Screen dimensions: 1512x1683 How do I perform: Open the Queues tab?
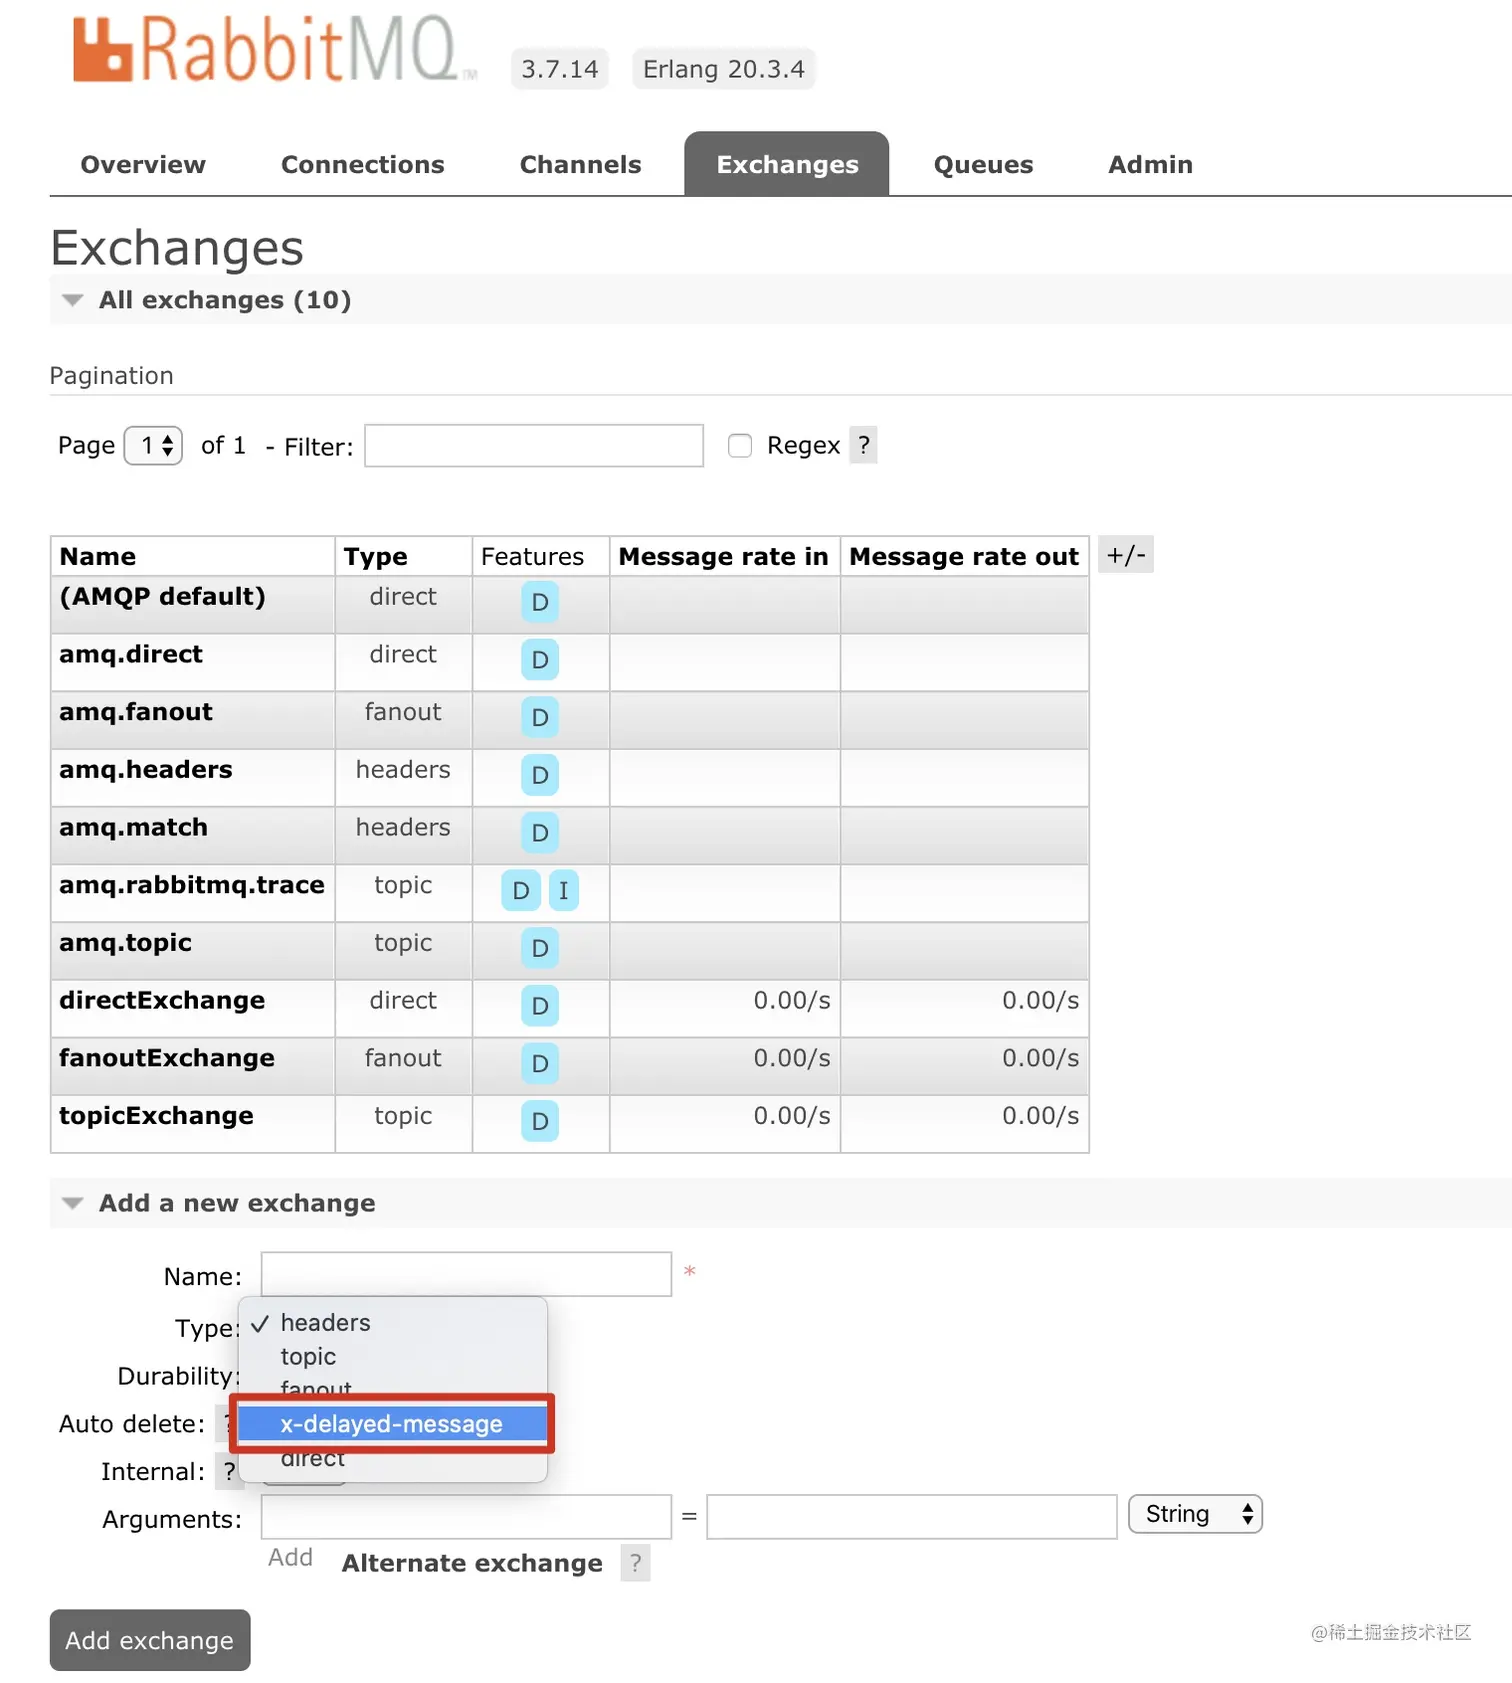point(984,165)
